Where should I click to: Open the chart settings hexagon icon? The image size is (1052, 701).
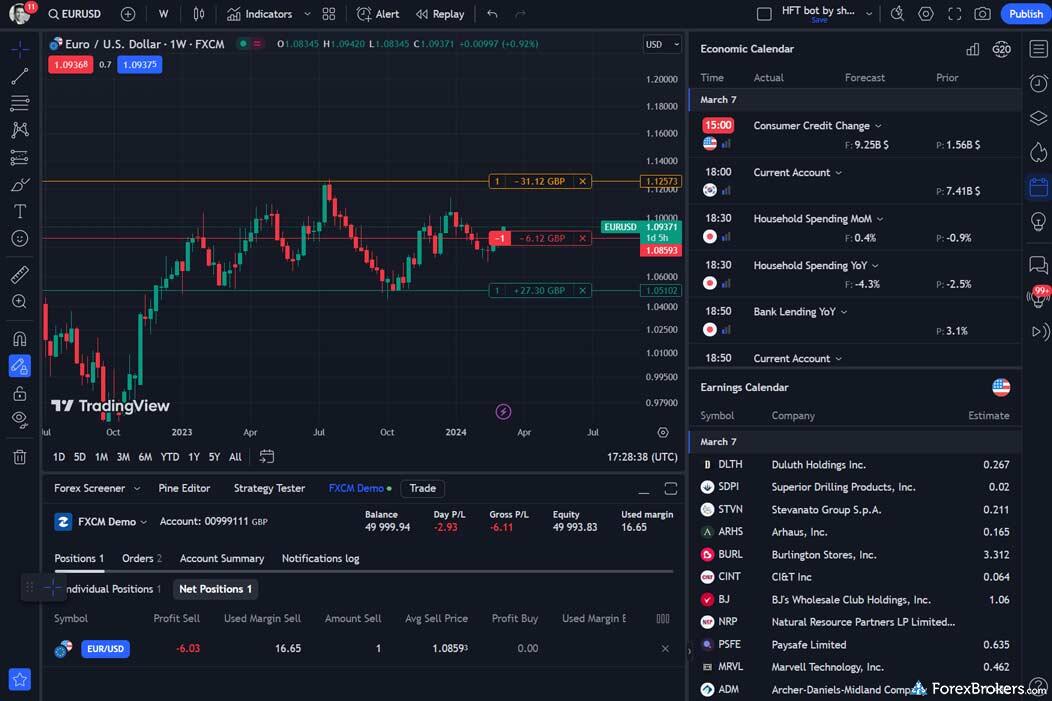pyautogui.click(x=926, y=14)
